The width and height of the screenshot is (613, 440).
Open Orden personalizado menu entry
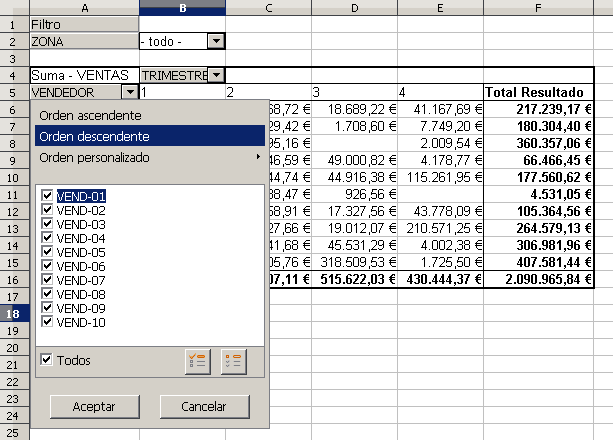(150, 157)
